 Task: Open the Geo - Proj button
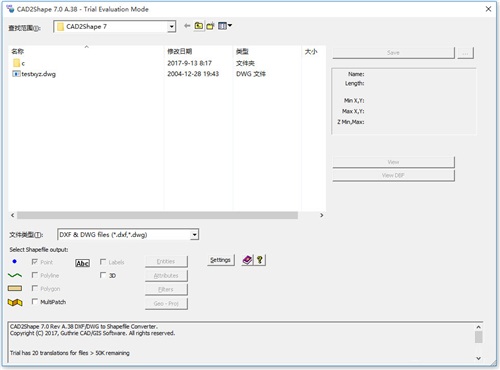click(166, 304)
